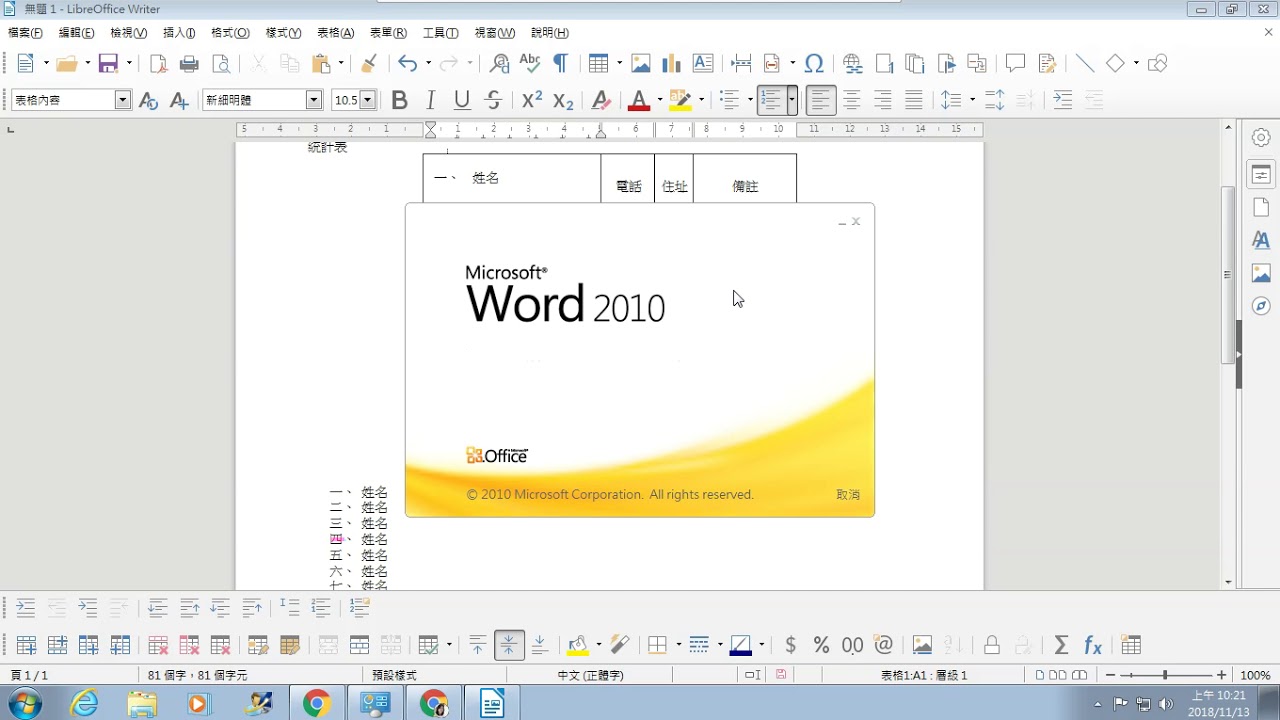Toggle Underline formatting
The width and height of the screenshot is (1280, 720).
[x=461, y=100]
